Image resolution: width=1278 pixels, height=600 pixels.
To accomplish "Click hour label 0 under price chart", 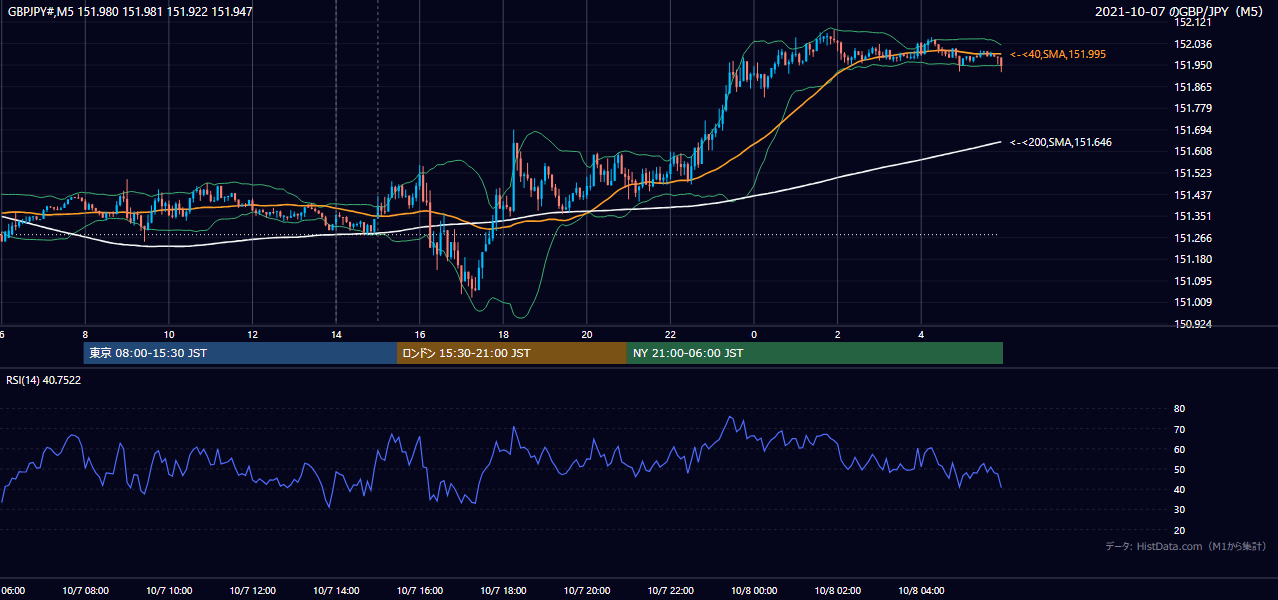I will click(754, 334).
